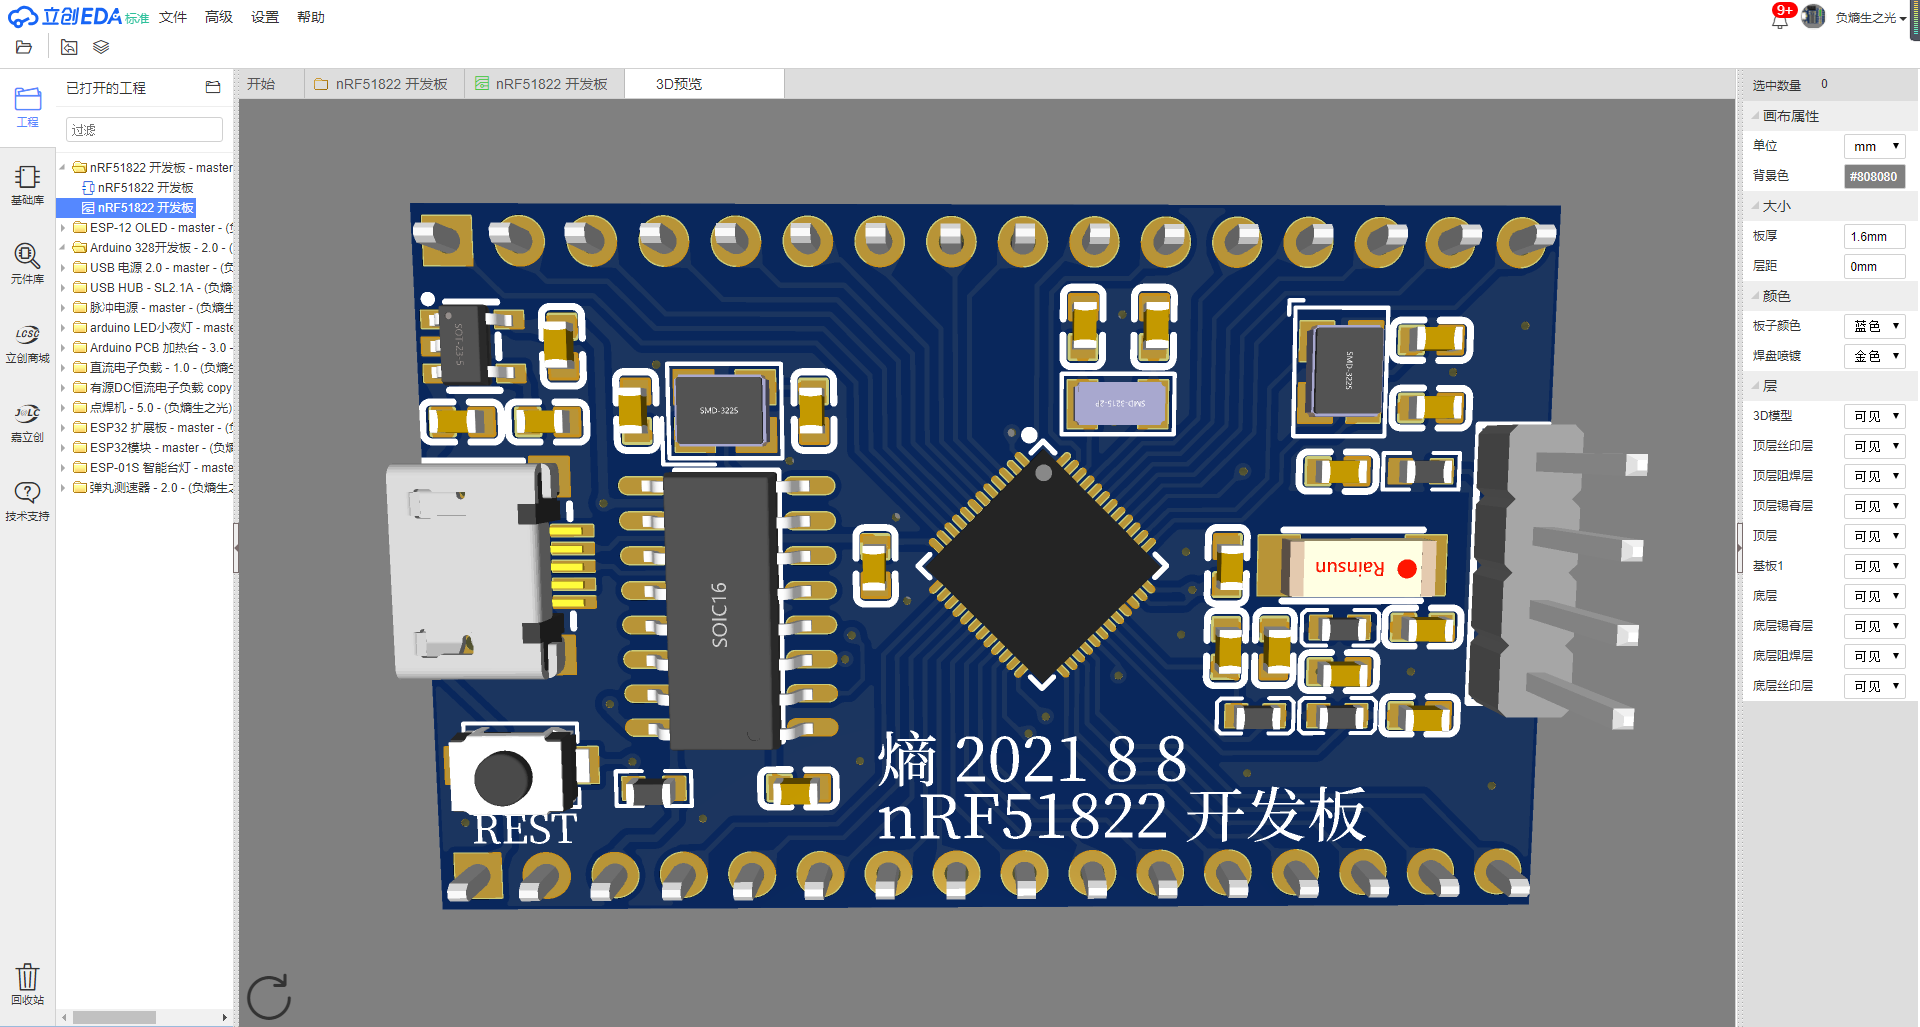The height and width of the screenshot is (1027, 1920).
Task: Change 底层 visibility dropdown
Action: [1874, 596]
